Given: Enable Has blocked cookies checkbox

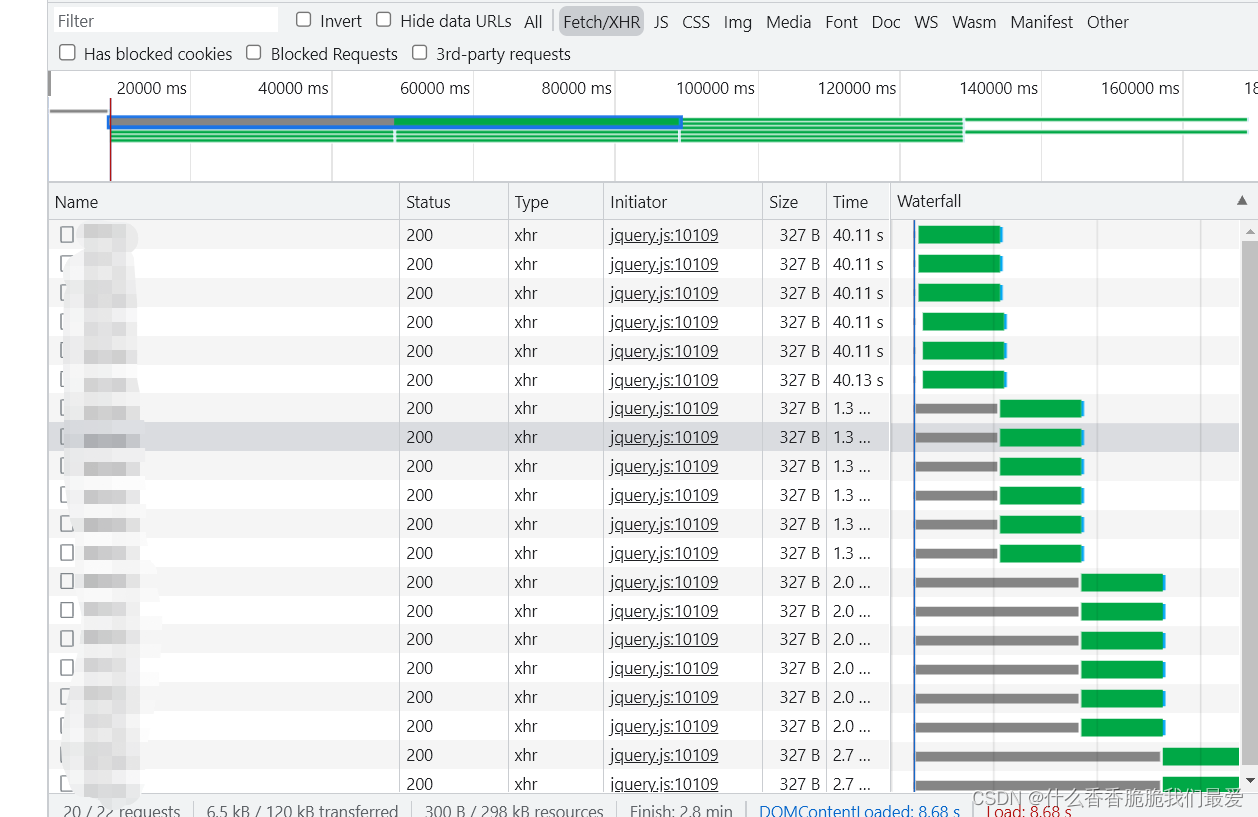Looking at the screenshot, I should [68, 53].
